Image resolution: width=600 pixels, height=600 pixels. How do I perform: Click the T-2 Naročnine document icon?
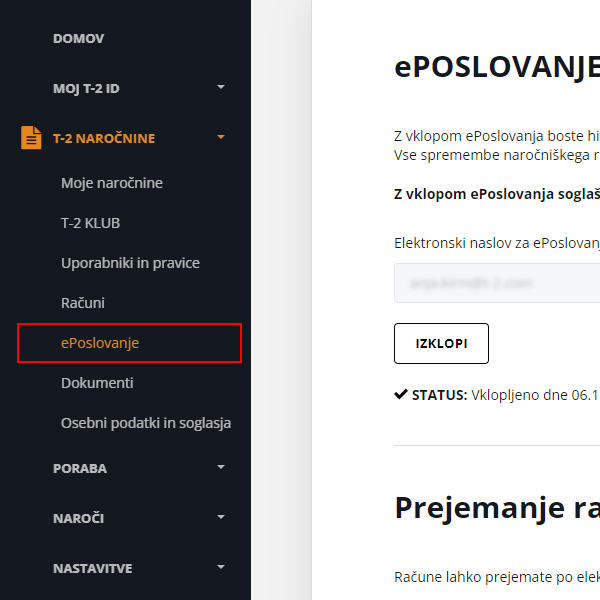click(x=31, y=138)
